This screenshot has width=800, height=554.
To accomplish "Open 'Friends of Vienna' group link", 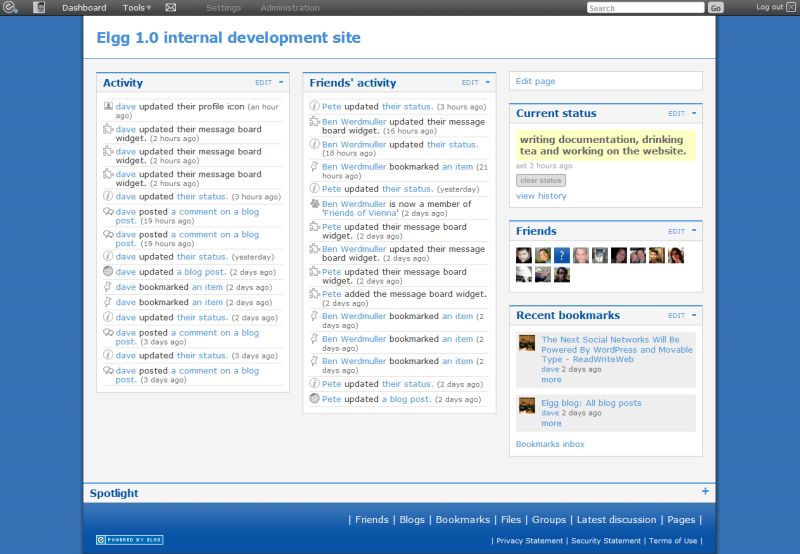I will tap(360, 213).
